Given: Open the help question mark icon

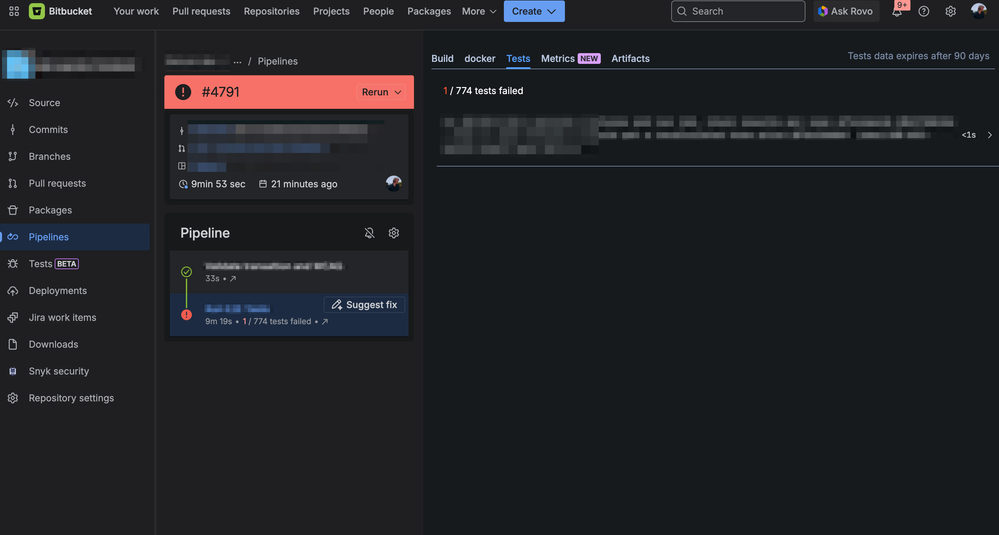Looking at the screenshot, I should click(924, 11).
